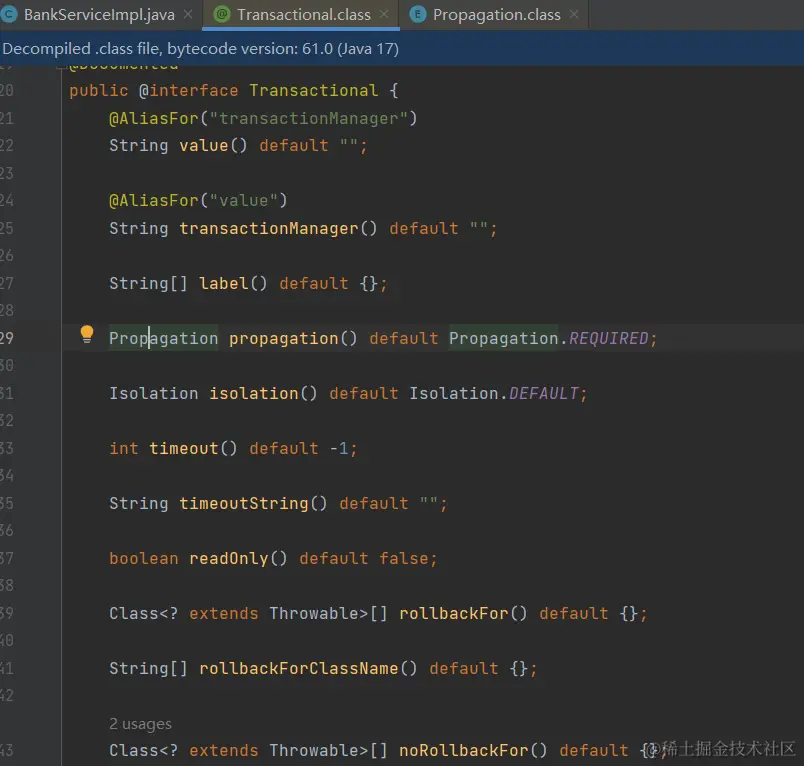Click the Isolation.DEFAULT value on line 31
Screen dimensions: 804x766
493,393
